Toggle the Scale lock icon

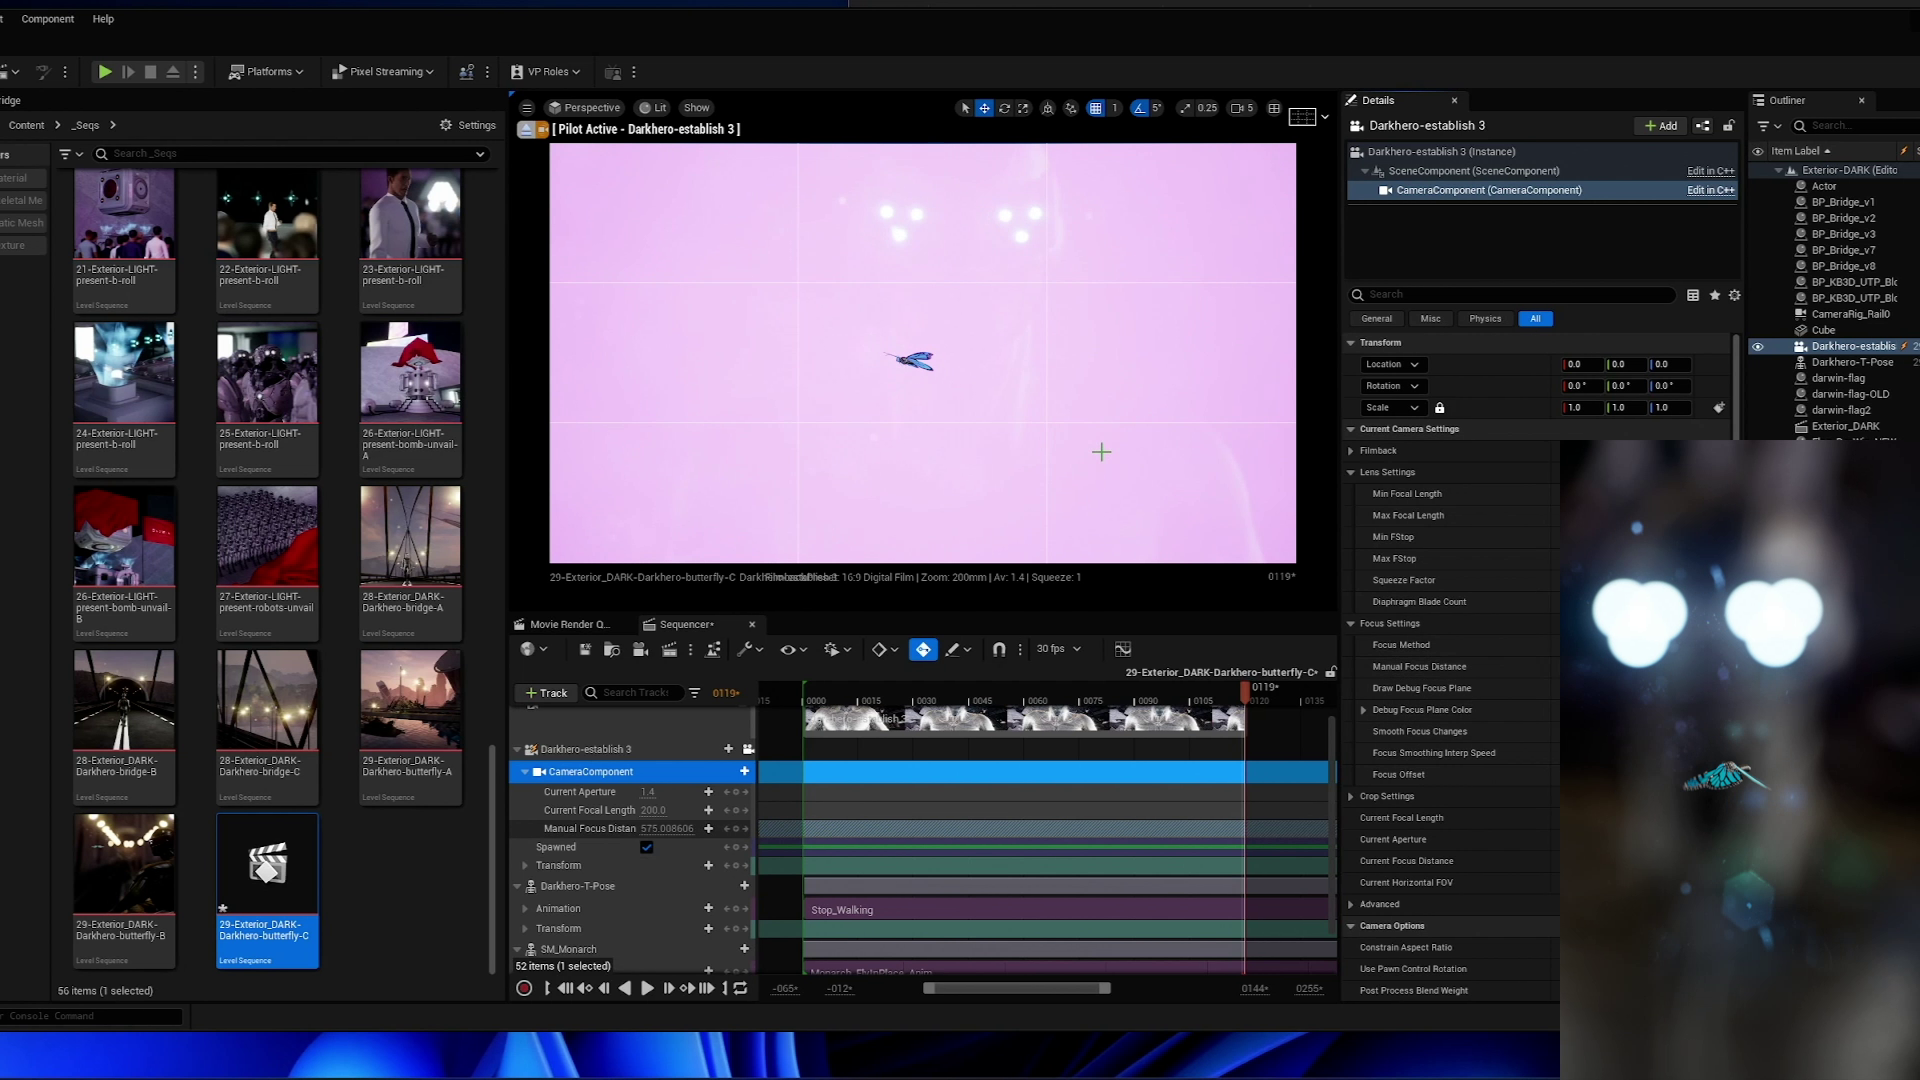(x=1439, y=408)
